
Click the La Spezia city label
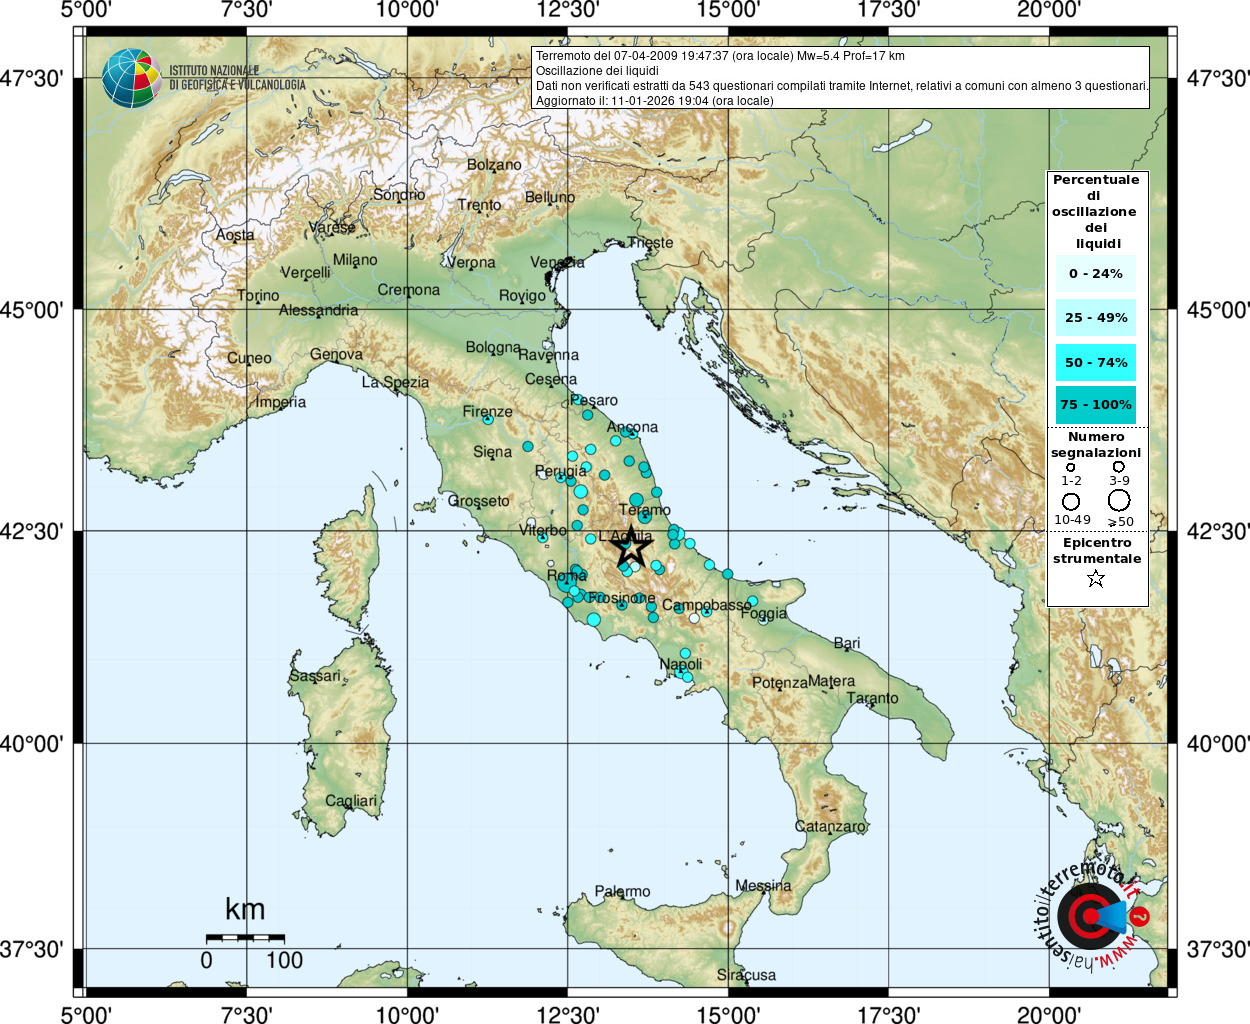395,382
